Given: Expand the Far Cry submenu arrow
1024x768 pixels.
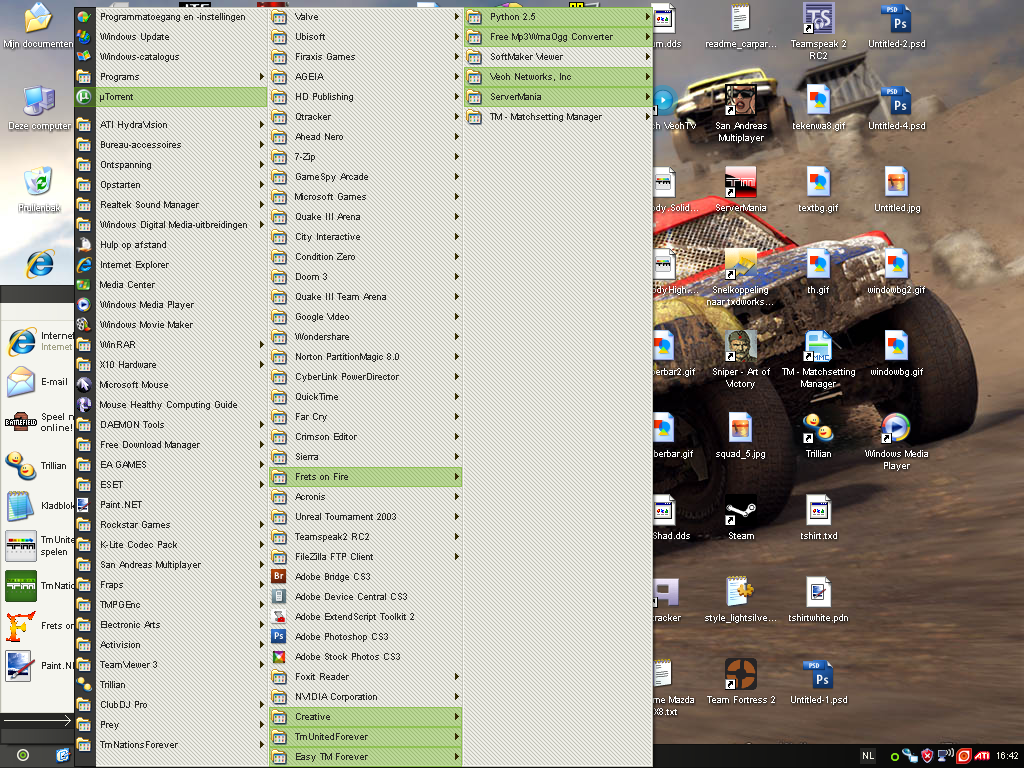Looking at the screenshot, I should click(x=456, y=417).
